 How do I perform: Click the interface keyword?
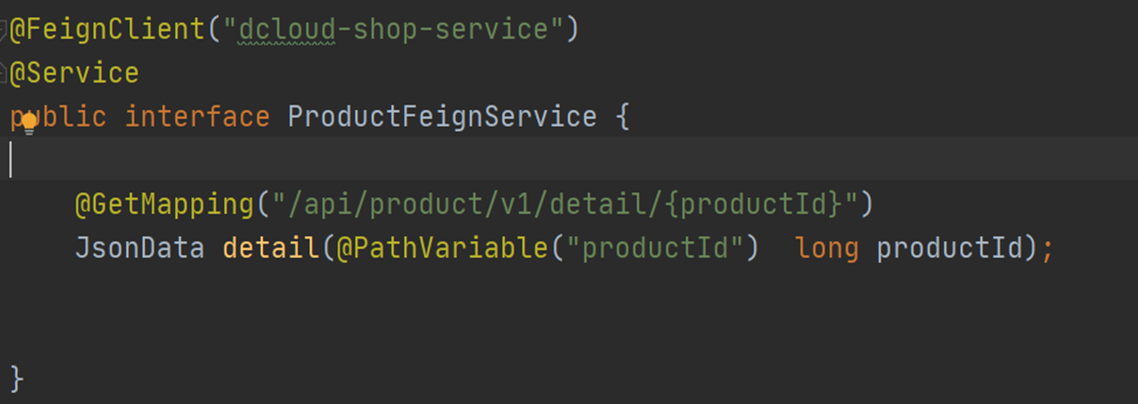click(197, 117)
